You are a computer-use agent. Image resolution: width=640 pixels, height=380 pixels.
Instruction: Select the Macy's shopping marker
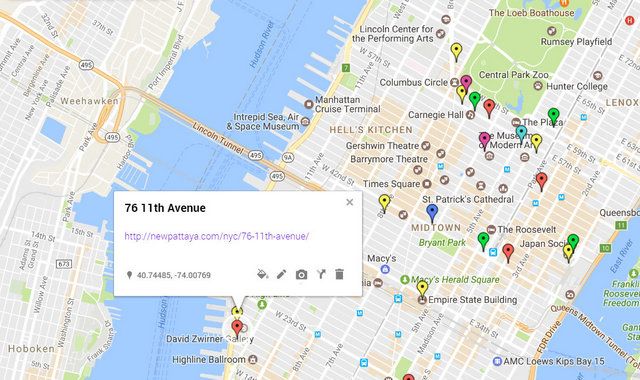click(x=384, y=269)
